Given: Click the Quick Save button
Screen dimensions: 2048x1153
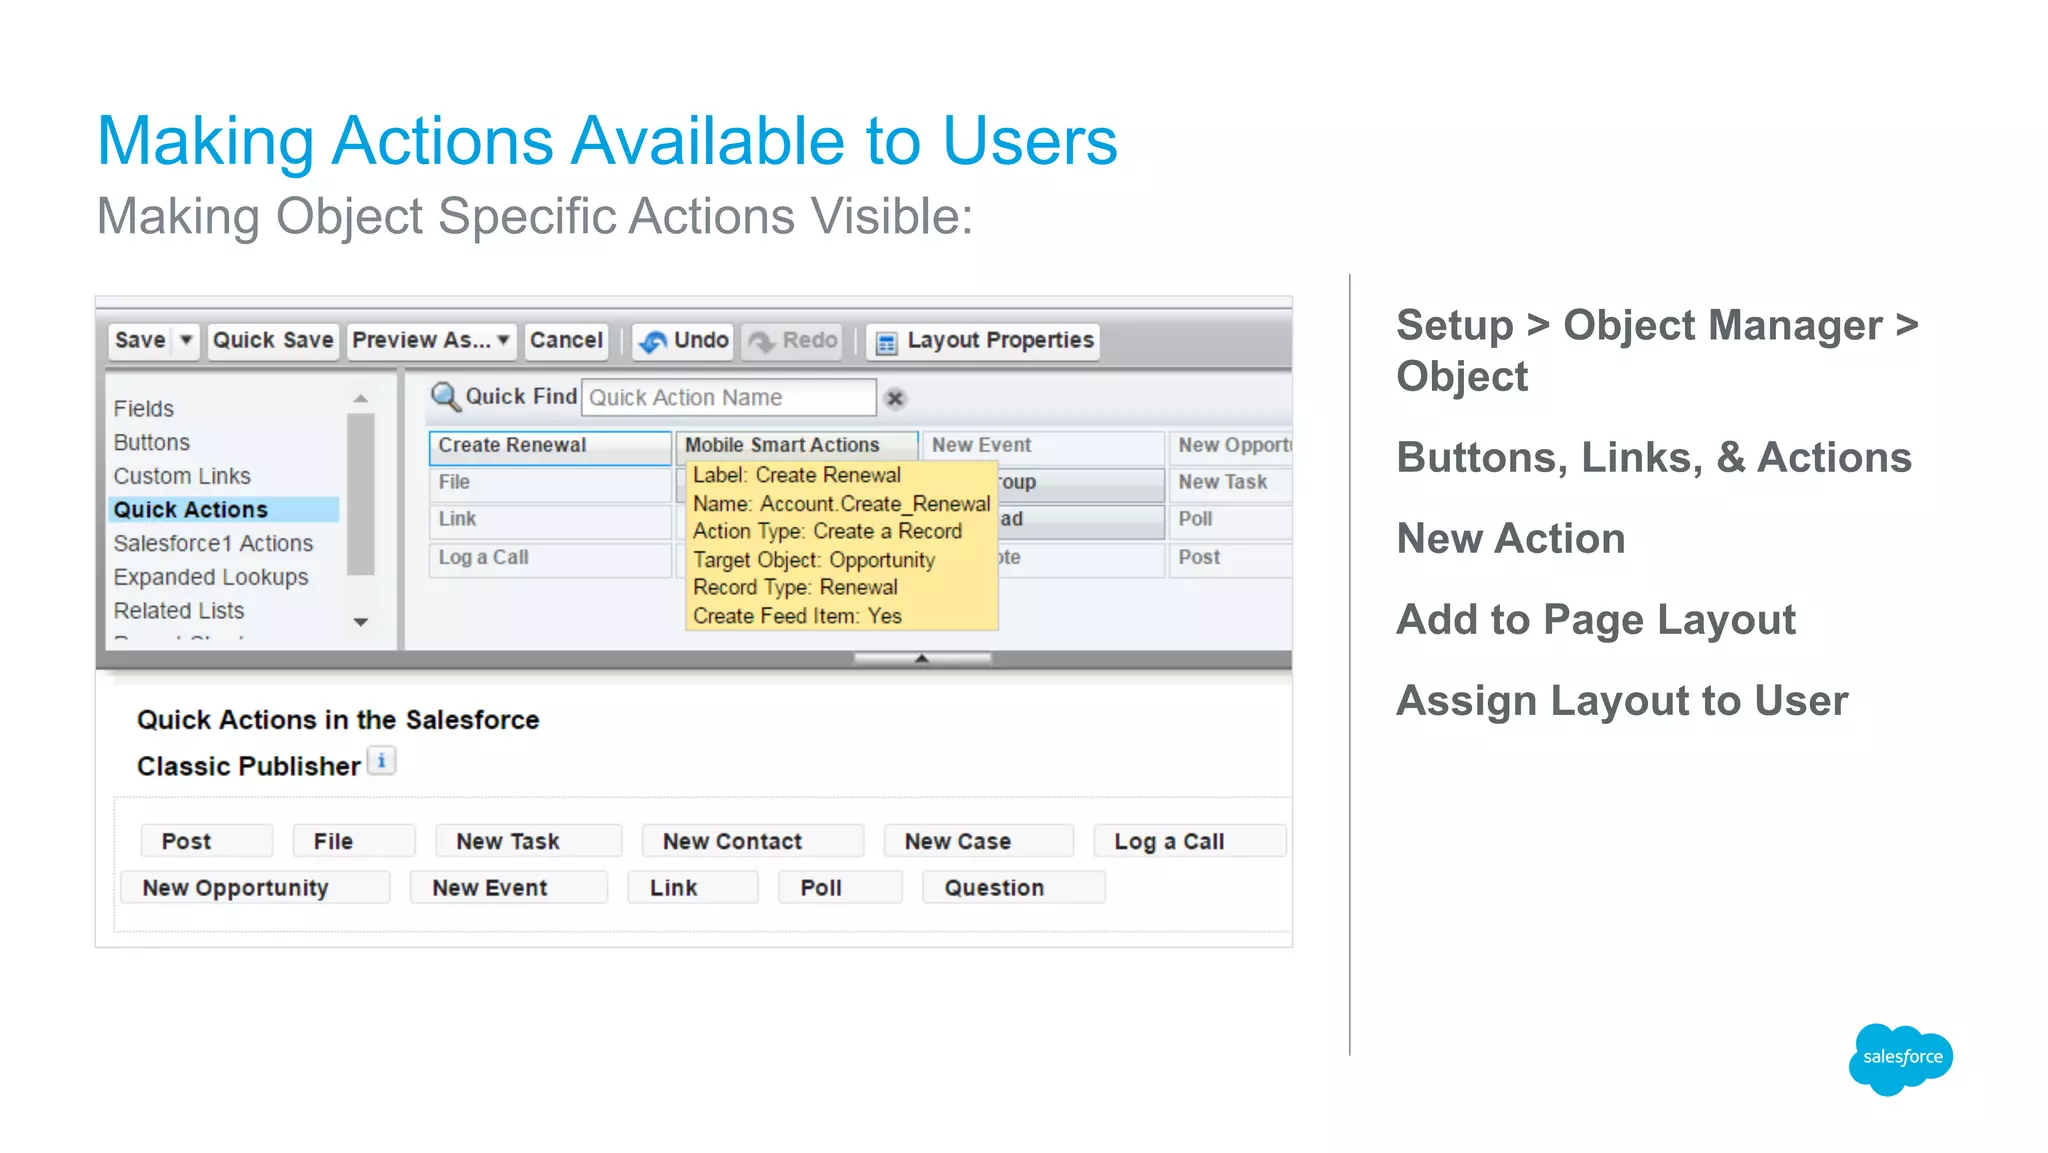Looking at the screenshot, I should (273, 341).
